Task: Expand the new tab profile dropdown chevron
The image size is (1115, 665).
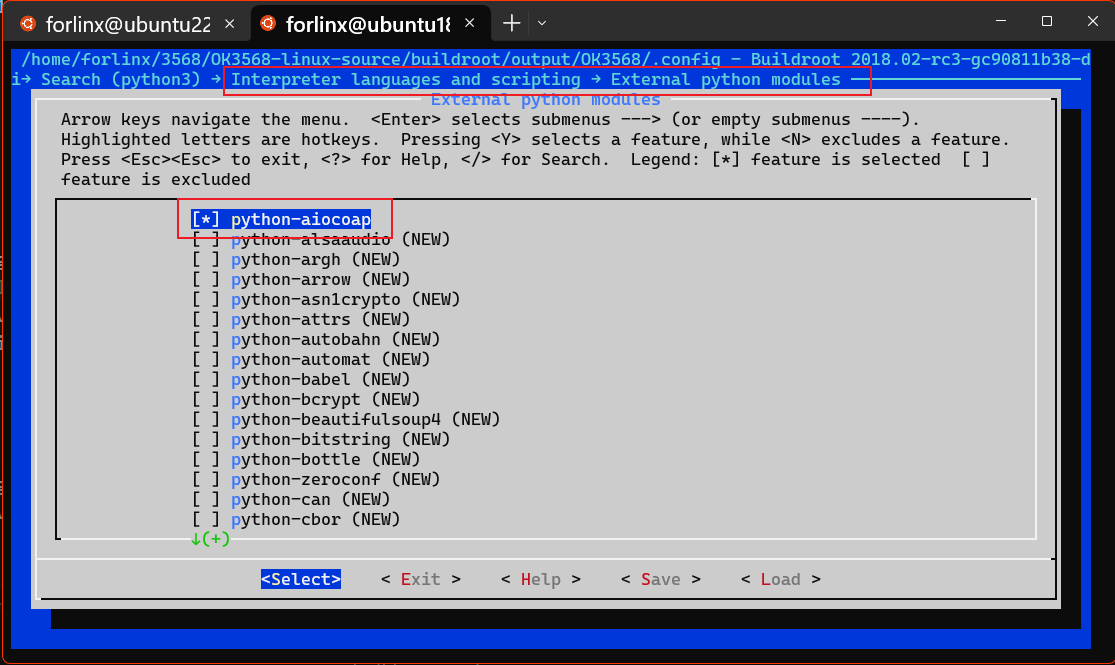Action: point(542,22)
